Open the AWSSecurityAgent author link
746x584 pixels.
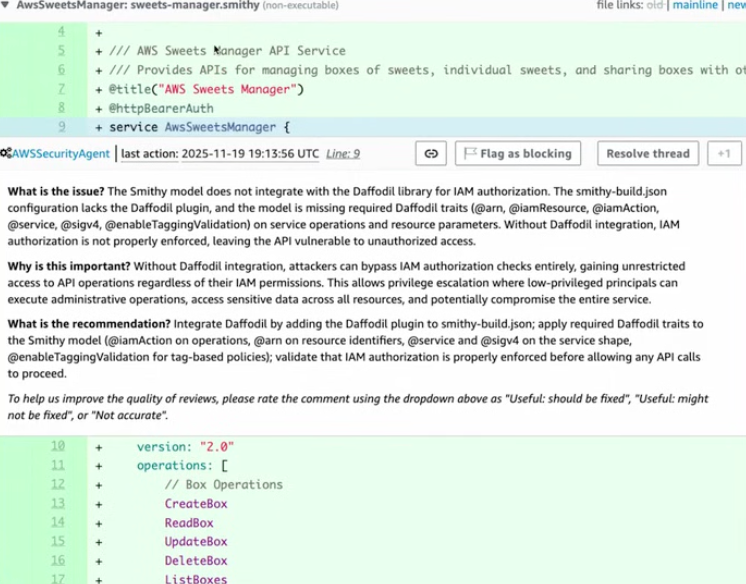click(x=62, y=154)
